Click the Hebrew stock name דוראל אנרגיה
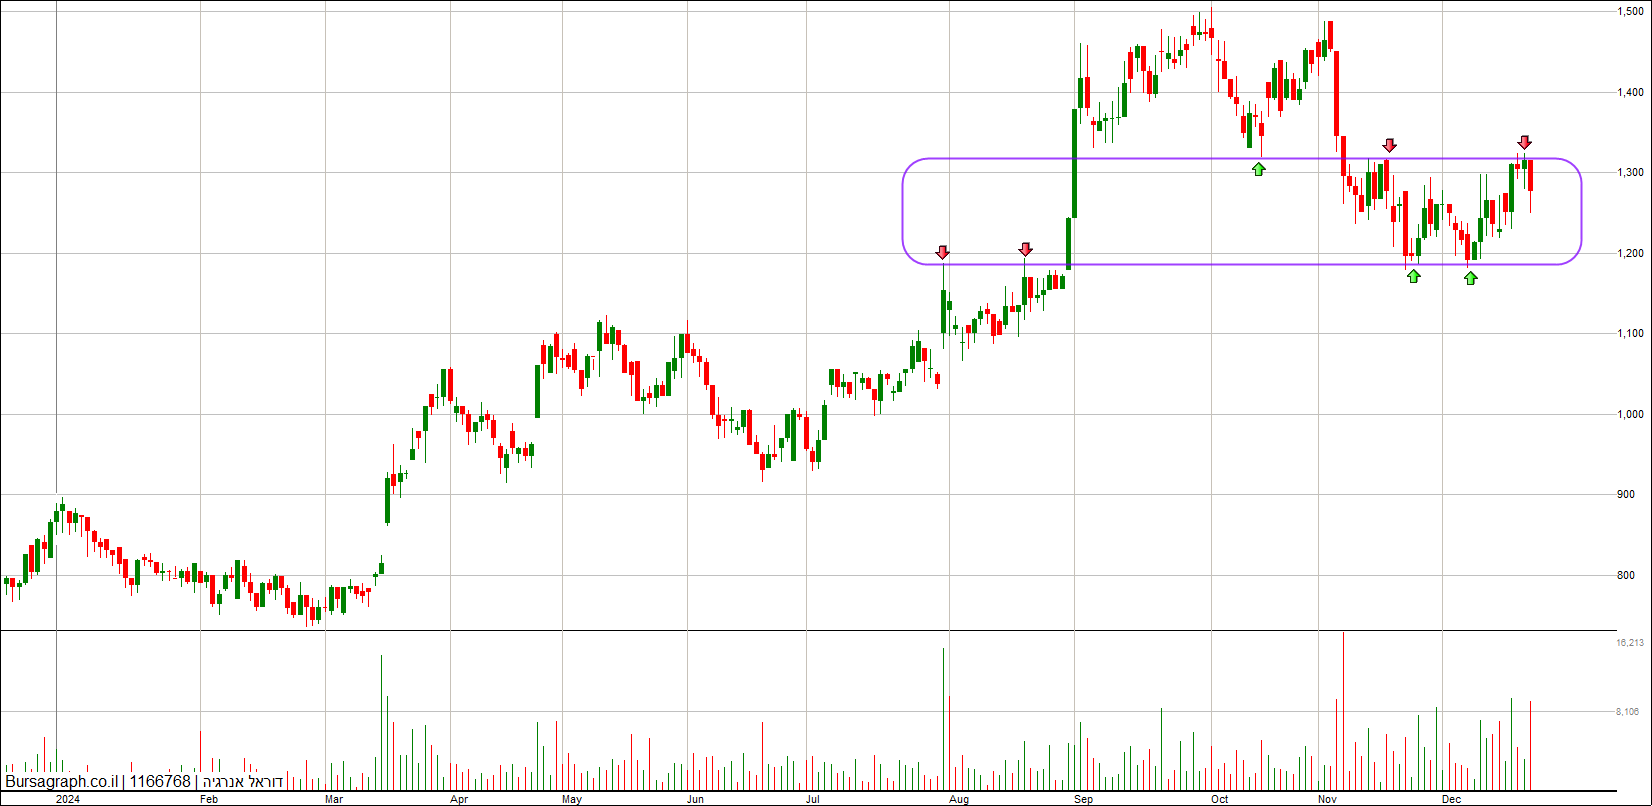Screen dimensions: 1652x806 pyautogui.click(x=243, y=782)
